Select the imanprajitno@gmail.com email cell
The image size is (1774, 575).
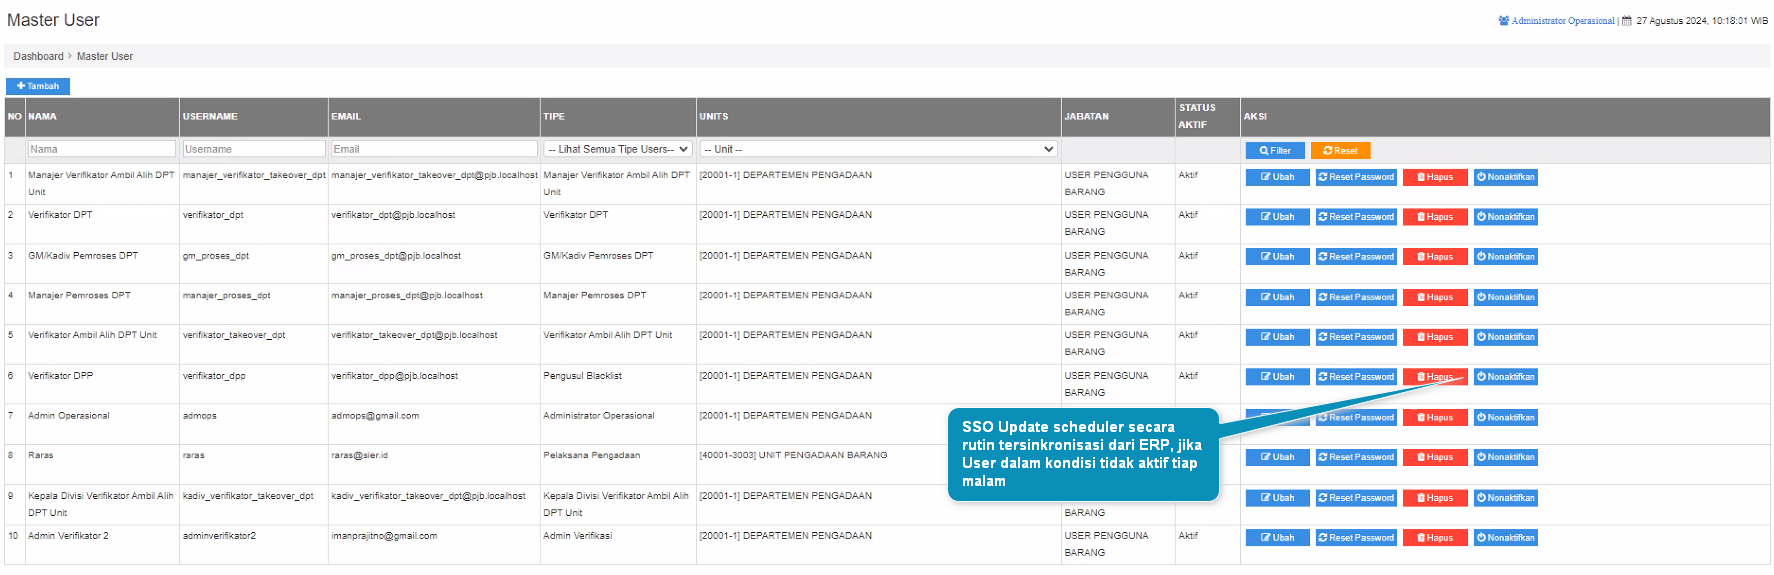[434, 545]
